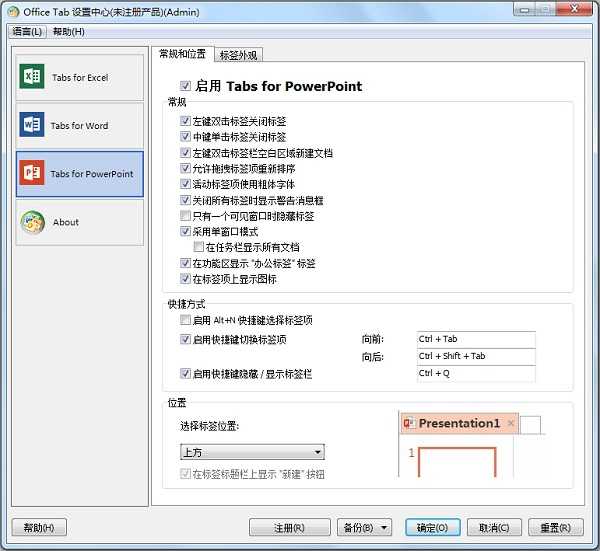Click the 确定(O) button
The height and width of the screenshot is (551, 600).
point(432,528)
